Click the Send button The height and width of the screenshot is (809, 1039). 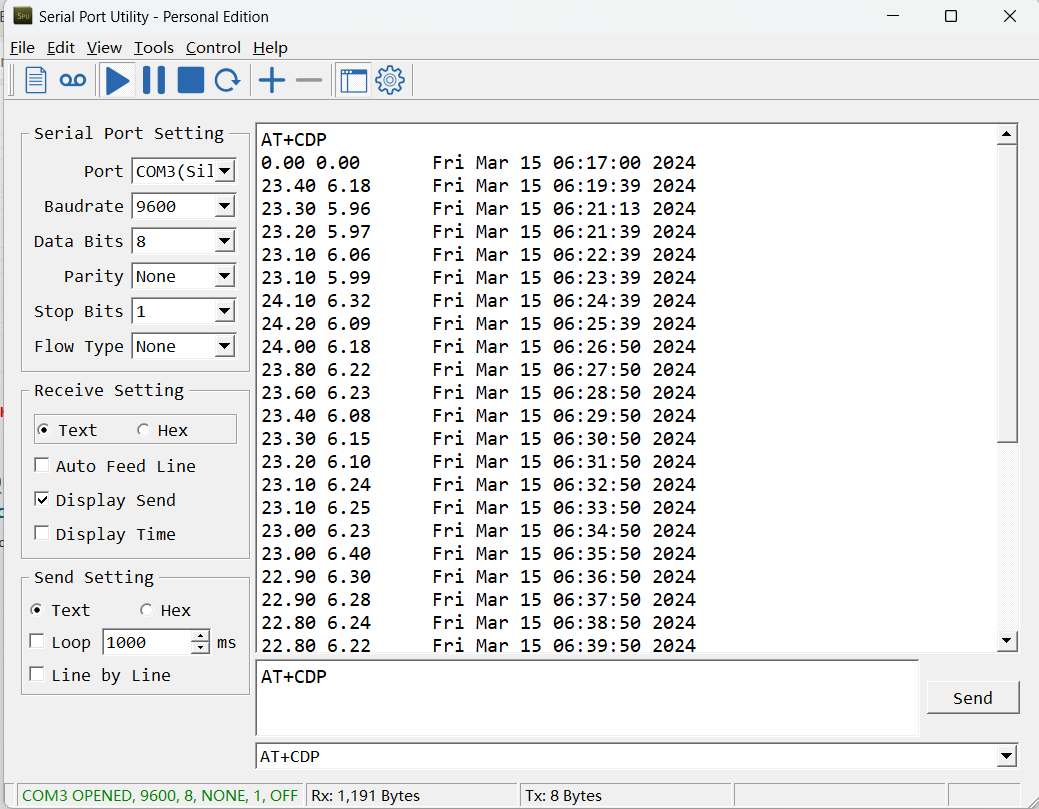(972, 698)
